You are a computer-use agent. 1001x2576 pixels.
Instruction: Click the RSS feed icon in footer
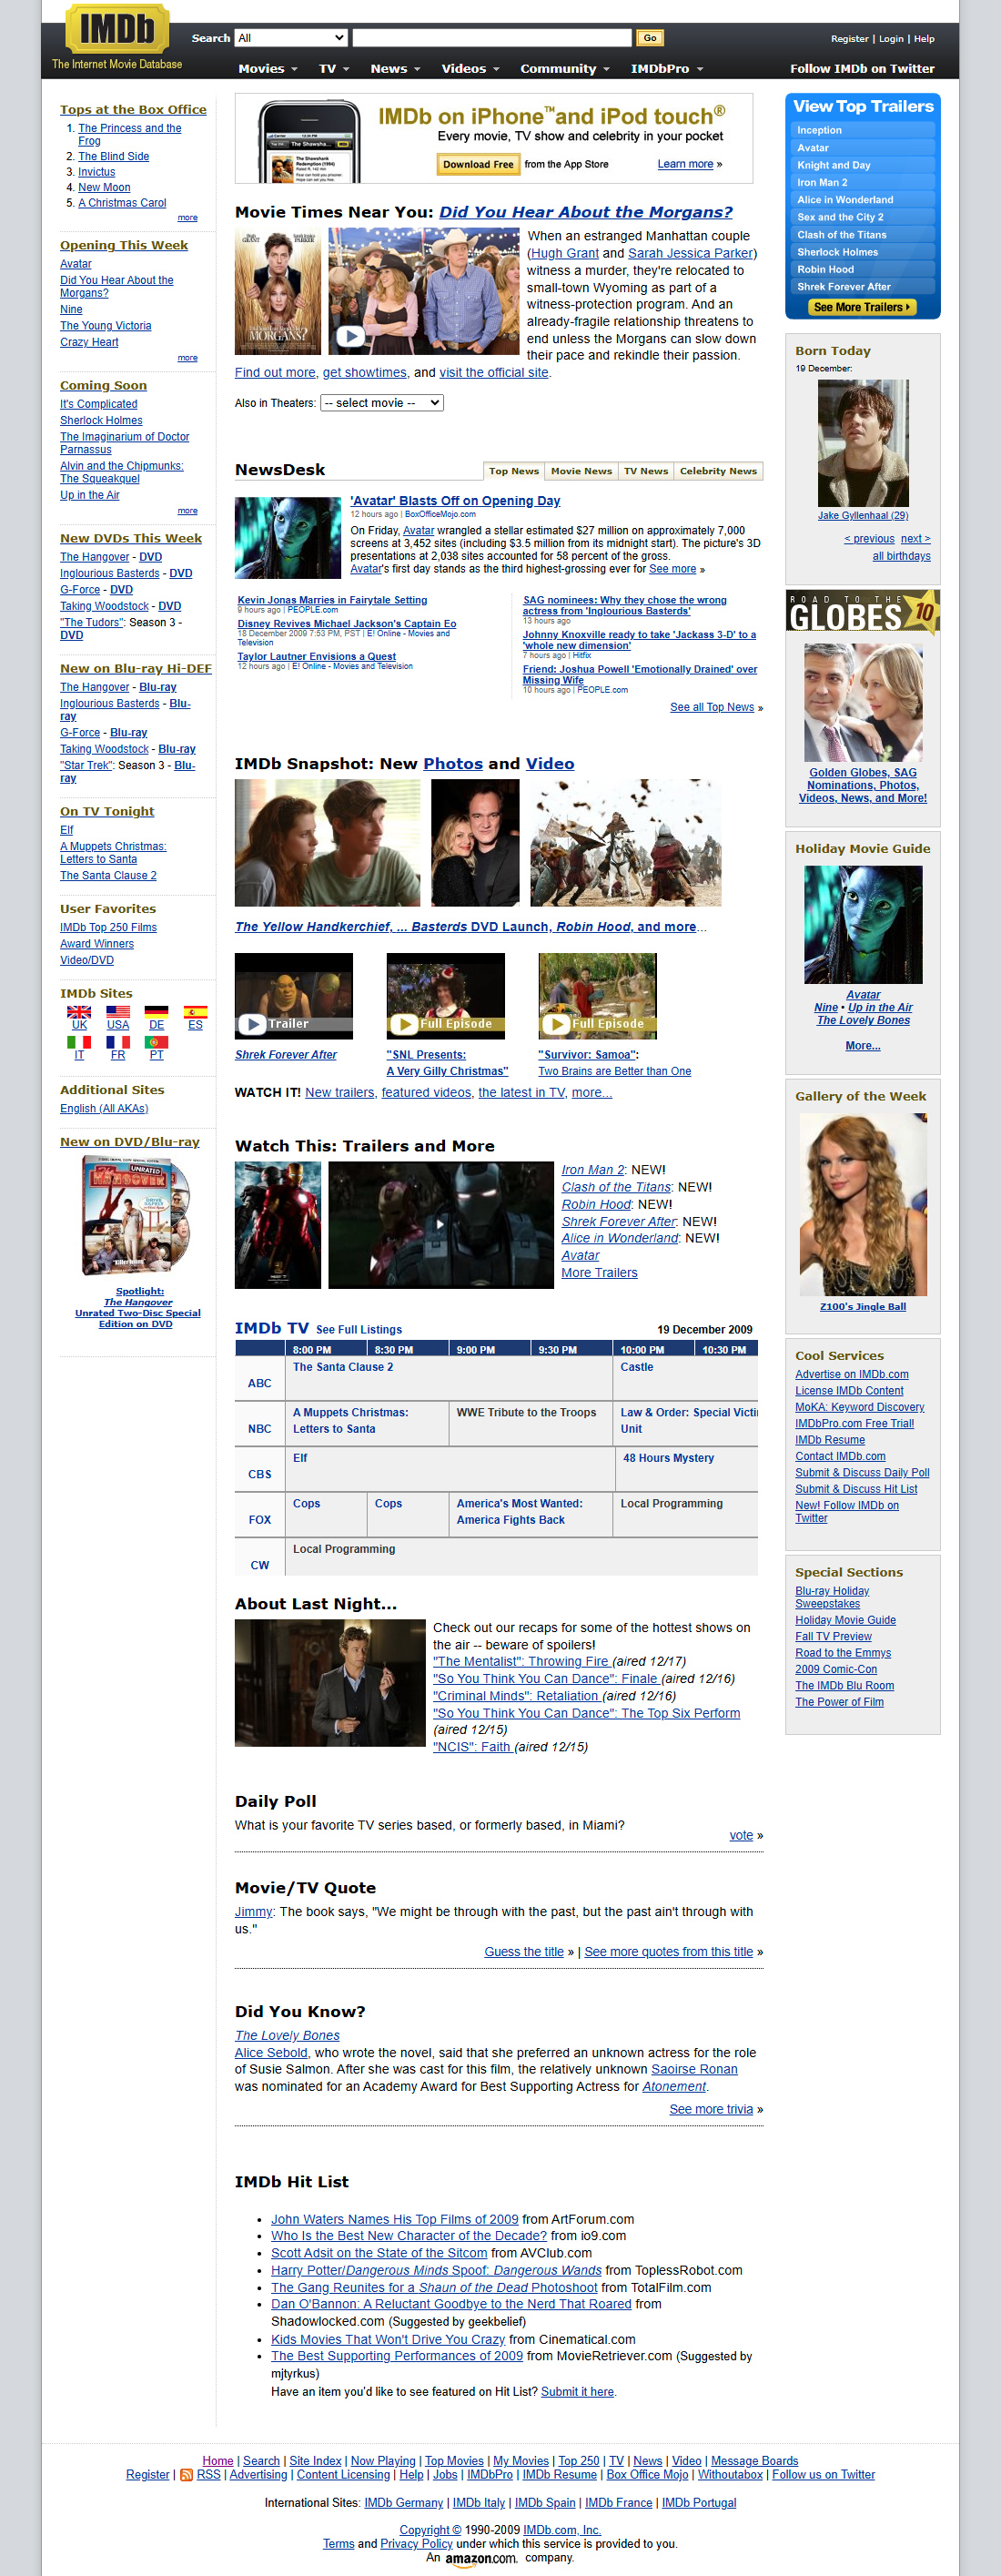[x=186, y=2475]
